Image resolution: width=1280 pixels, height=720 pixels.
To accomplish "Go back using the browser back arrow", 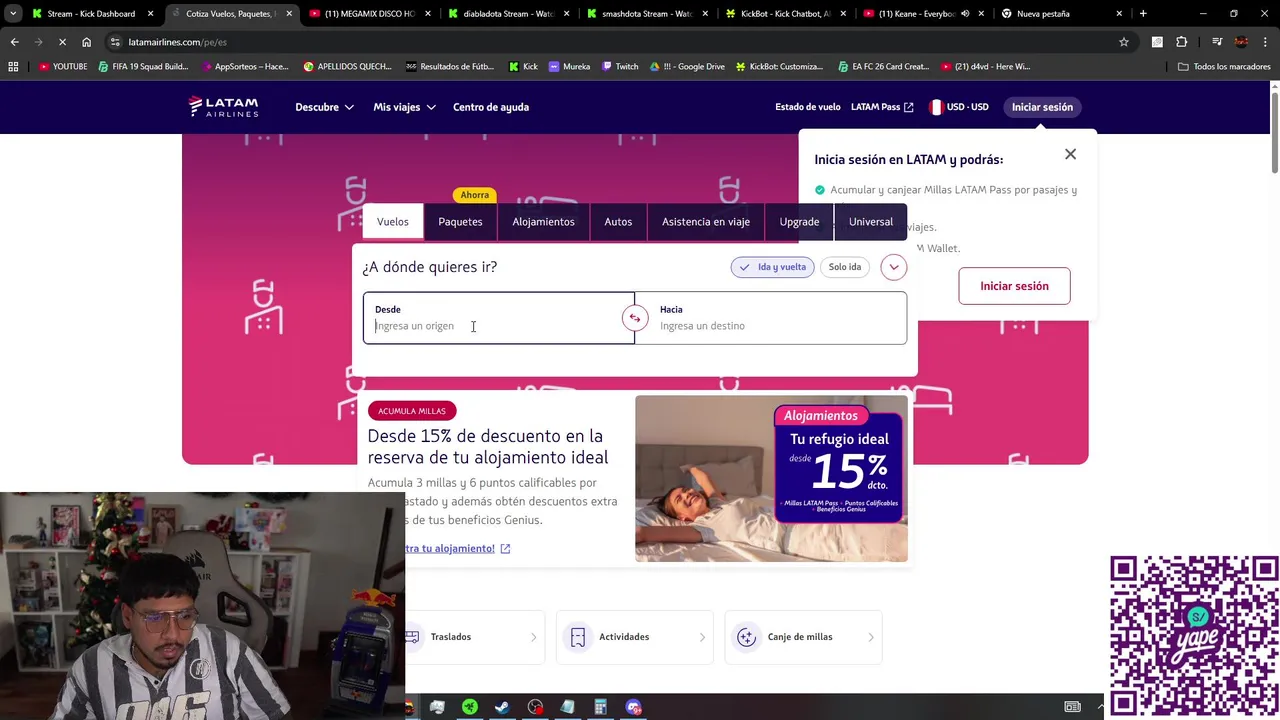I will pyautogui.click(x=14, y=42).
